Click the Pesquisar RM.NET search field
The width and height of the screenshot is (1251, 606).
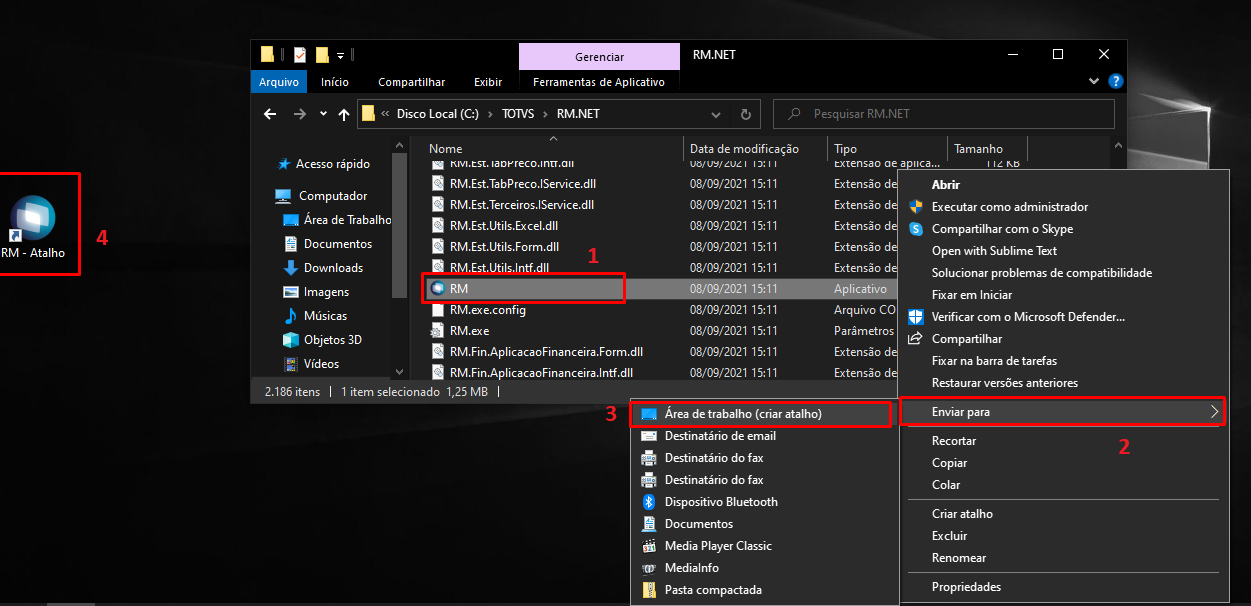click(x=945, y=114)
